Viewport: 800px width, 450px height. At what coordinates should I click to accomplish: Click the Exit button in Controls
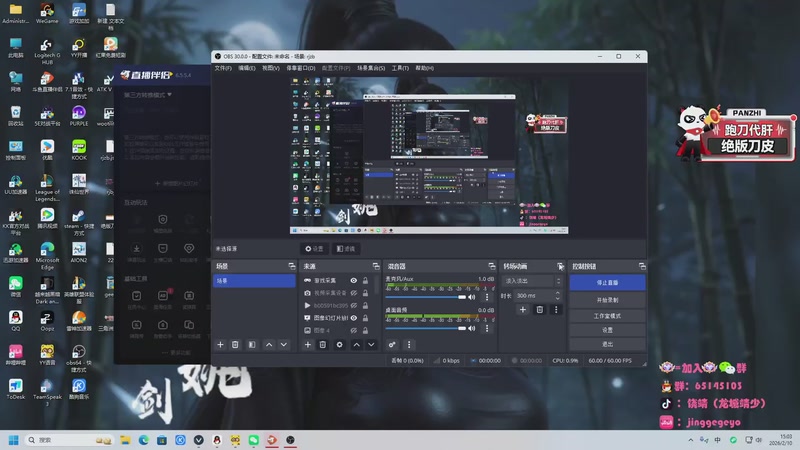607,344
